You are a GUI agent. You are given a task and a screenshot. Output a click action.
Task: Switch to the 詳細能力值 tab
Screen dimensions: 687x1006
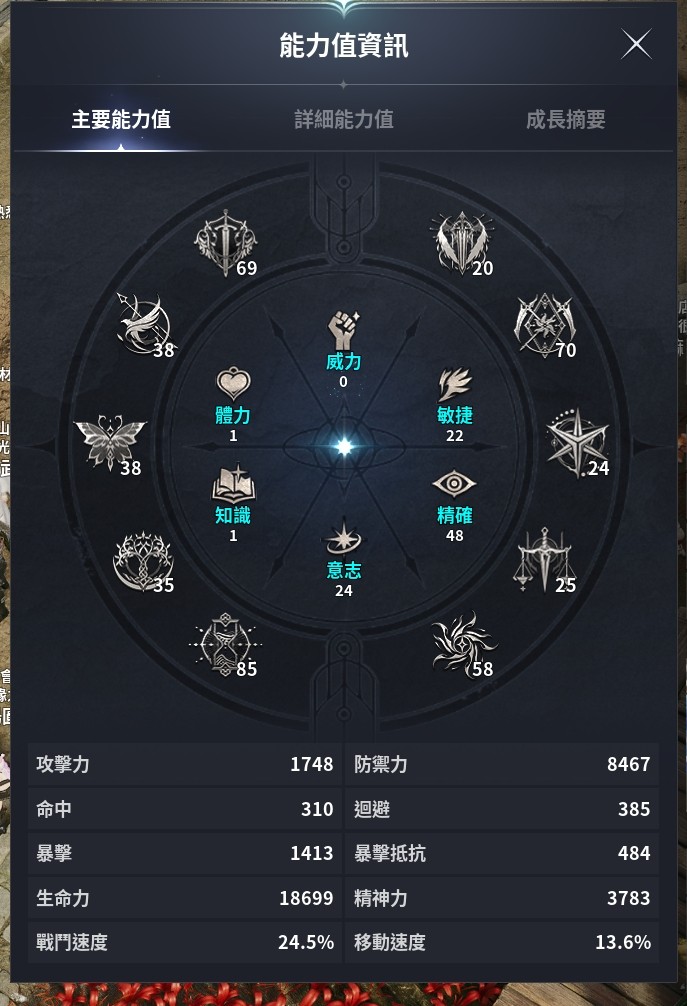[x=344, y=119]
